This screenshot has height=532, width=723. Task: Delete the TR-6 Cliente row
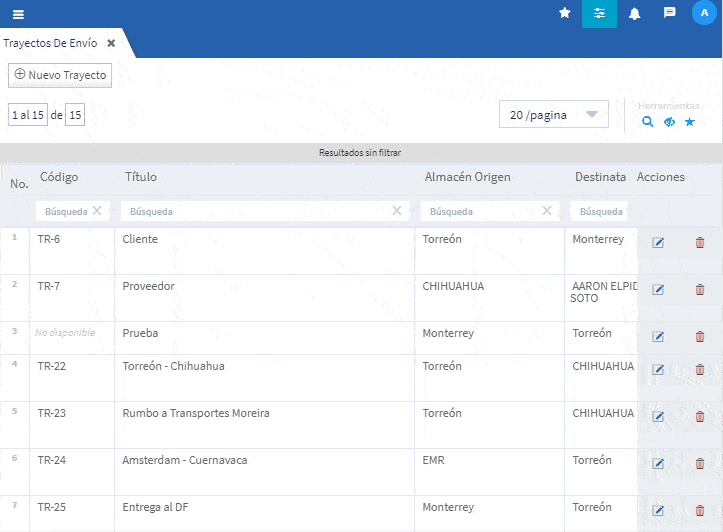point(699,242)
